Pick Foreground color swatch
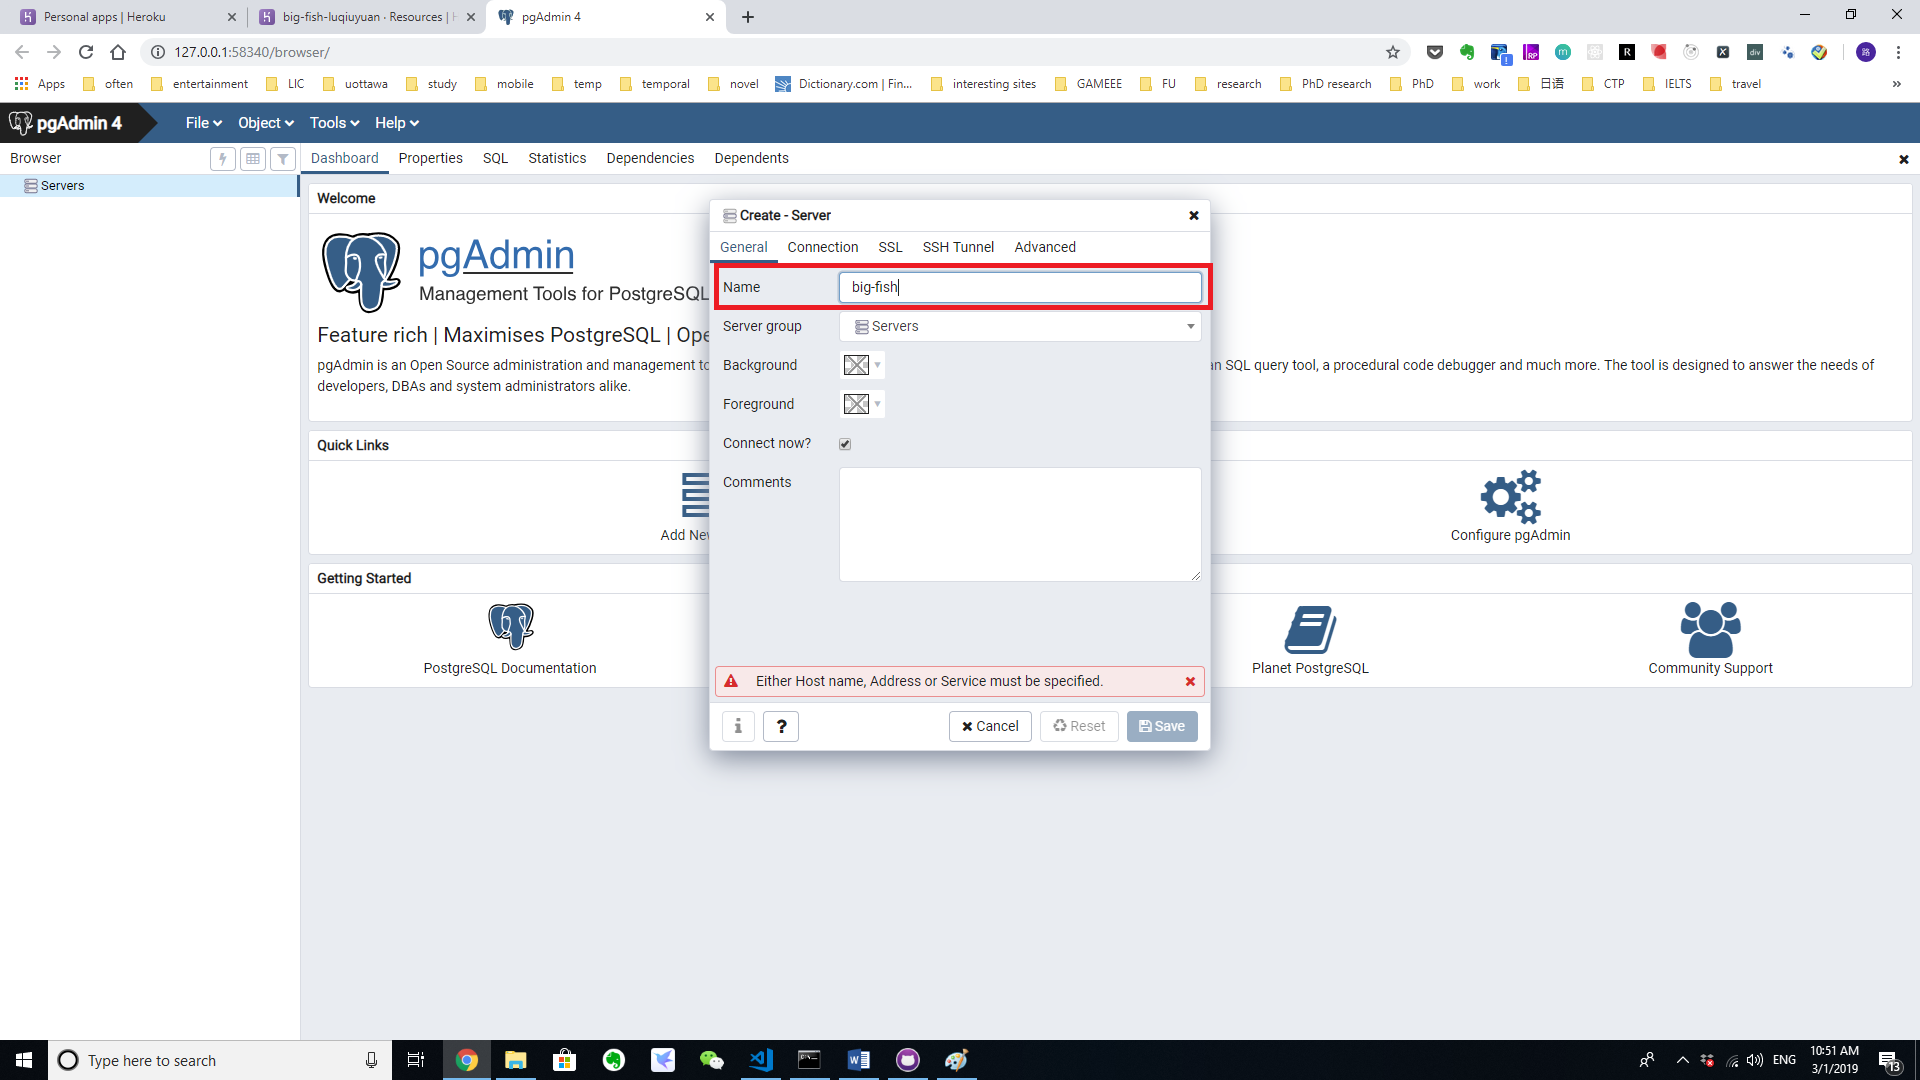1920x1080 pixels. 856,404
